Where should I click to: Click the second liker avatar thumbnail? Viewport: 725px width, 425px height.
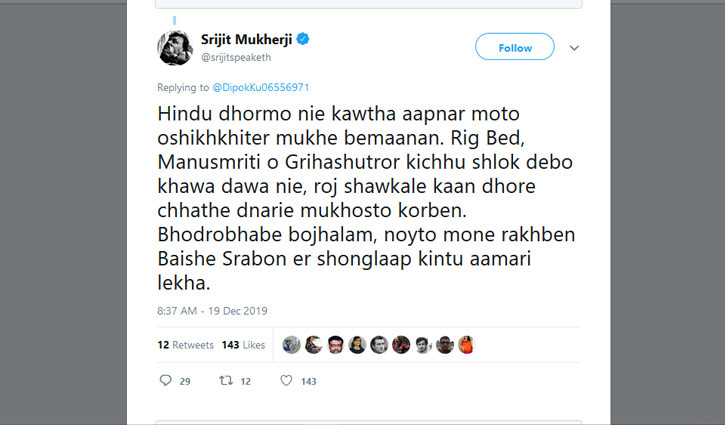314,344
